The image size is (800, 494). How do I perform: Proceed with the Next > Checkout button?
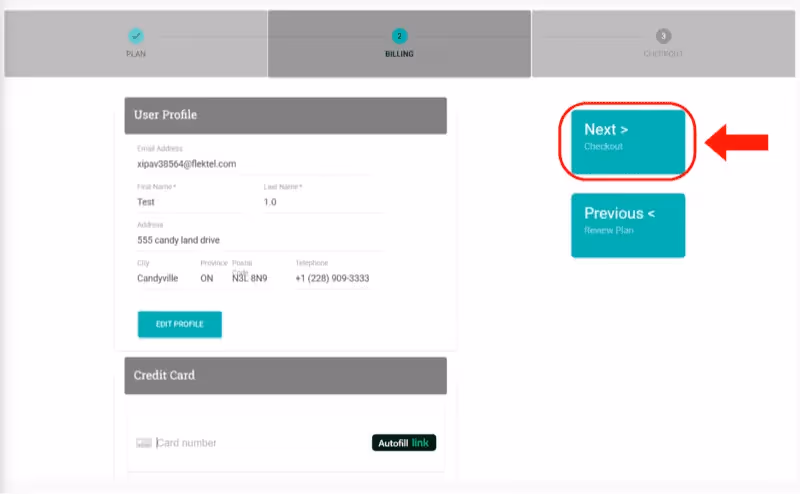click(628, 140)
